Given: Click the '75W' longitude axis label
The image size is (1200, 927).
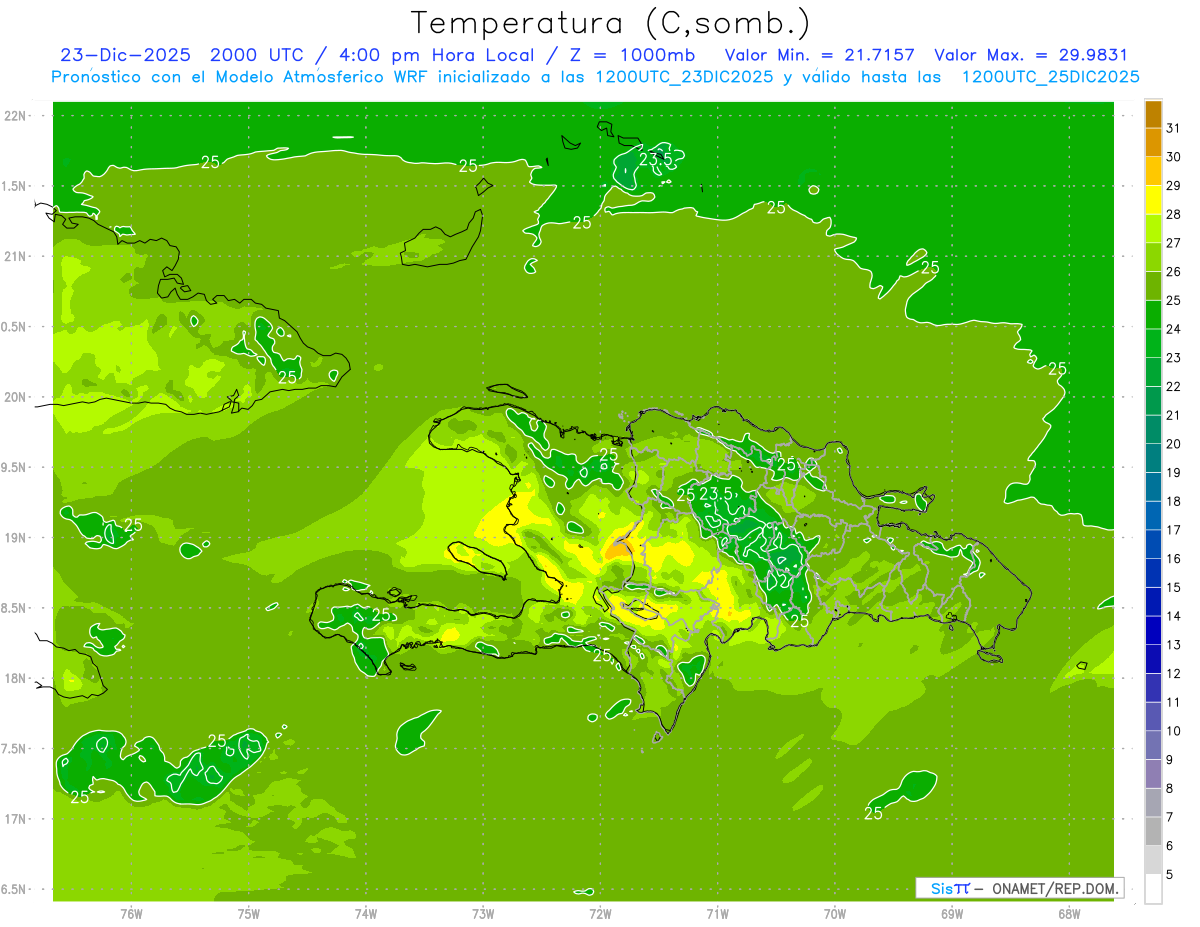Looking at the screenshot, I should [x=249, y=913].
